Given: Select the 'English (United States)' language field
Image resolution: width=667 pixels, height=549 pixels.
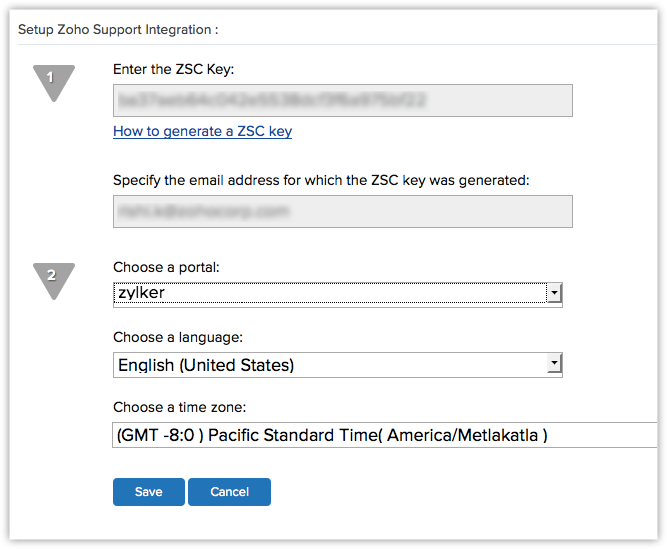Looking at the screenshot, I should (x=330, y=365).
